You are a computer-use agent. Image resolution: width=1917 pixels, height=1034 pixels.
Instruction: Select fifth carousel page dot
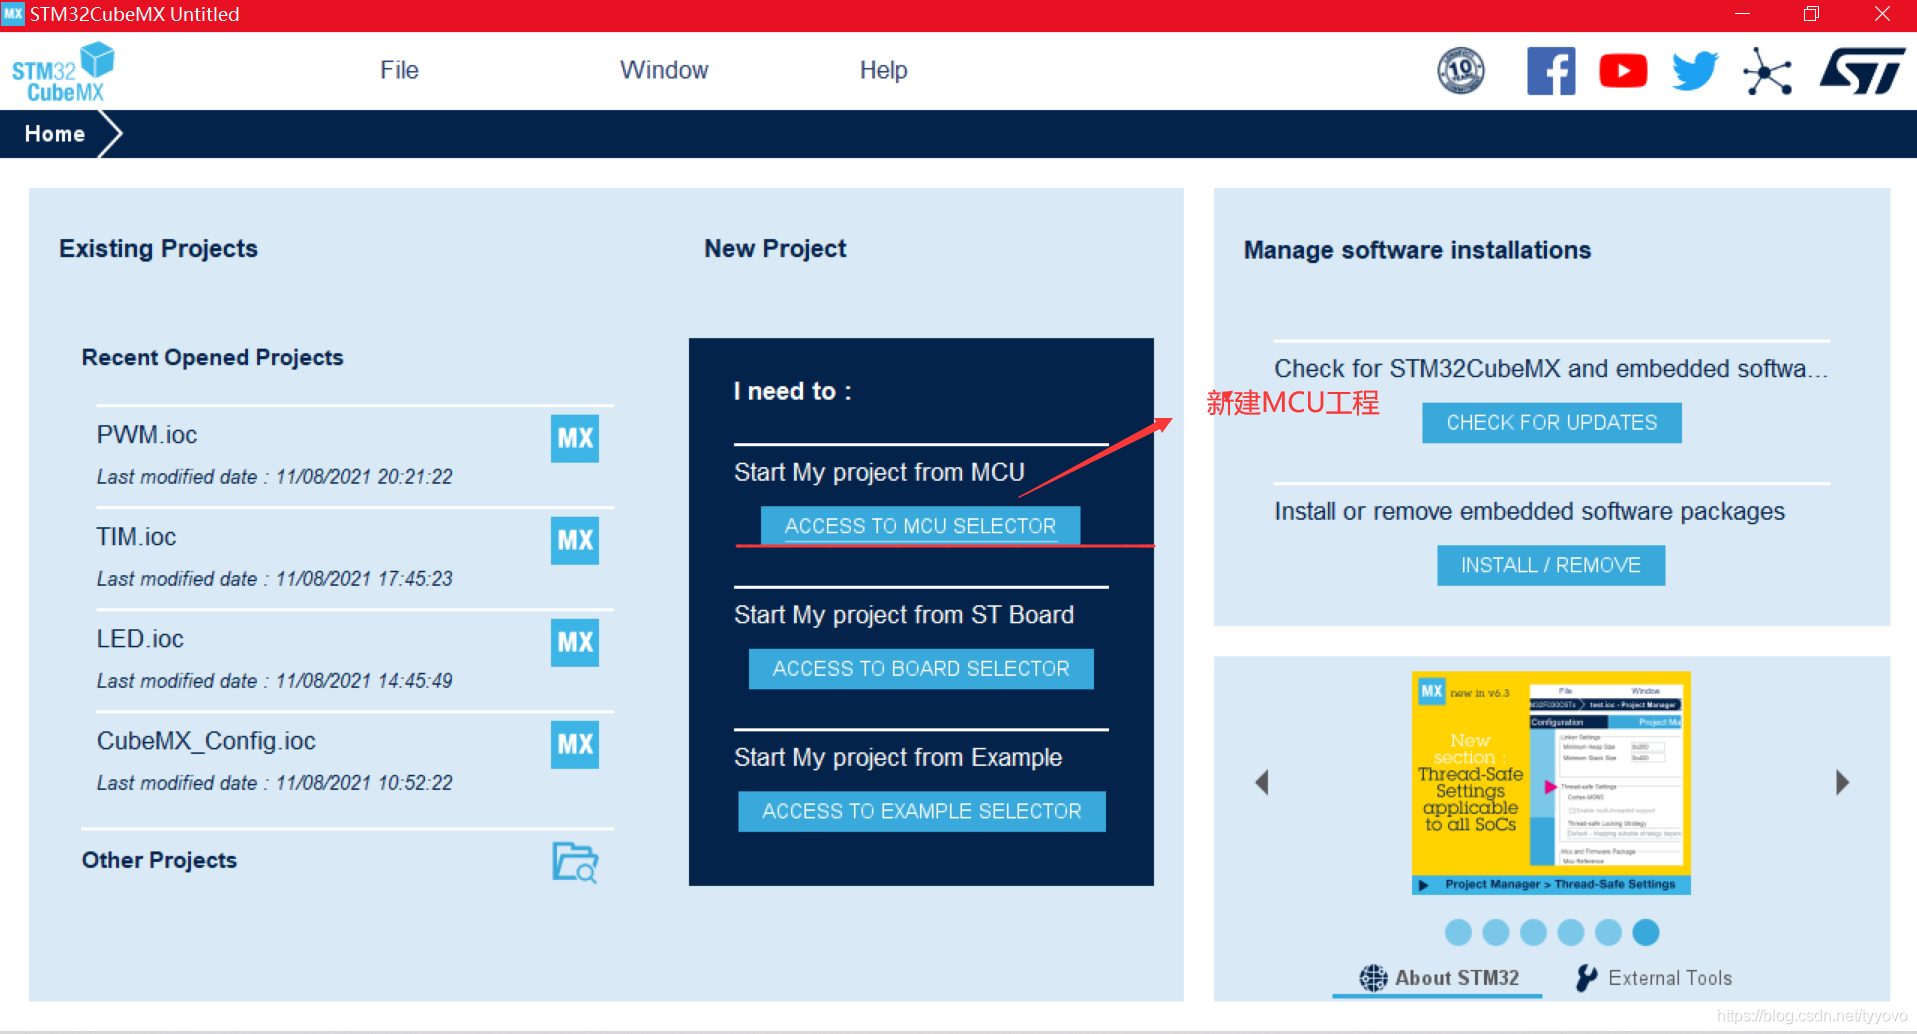point(1608,932)
